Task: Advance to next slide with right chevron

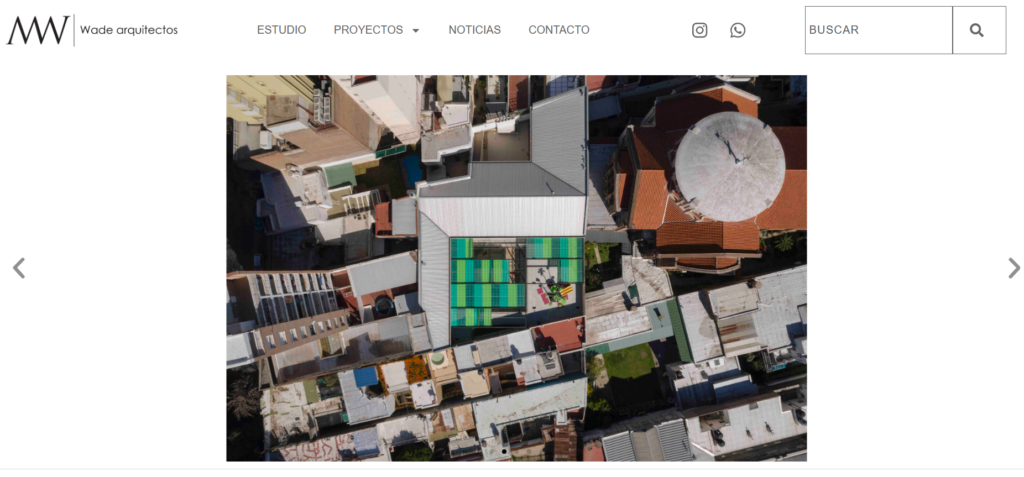Action: [1013, 268]
